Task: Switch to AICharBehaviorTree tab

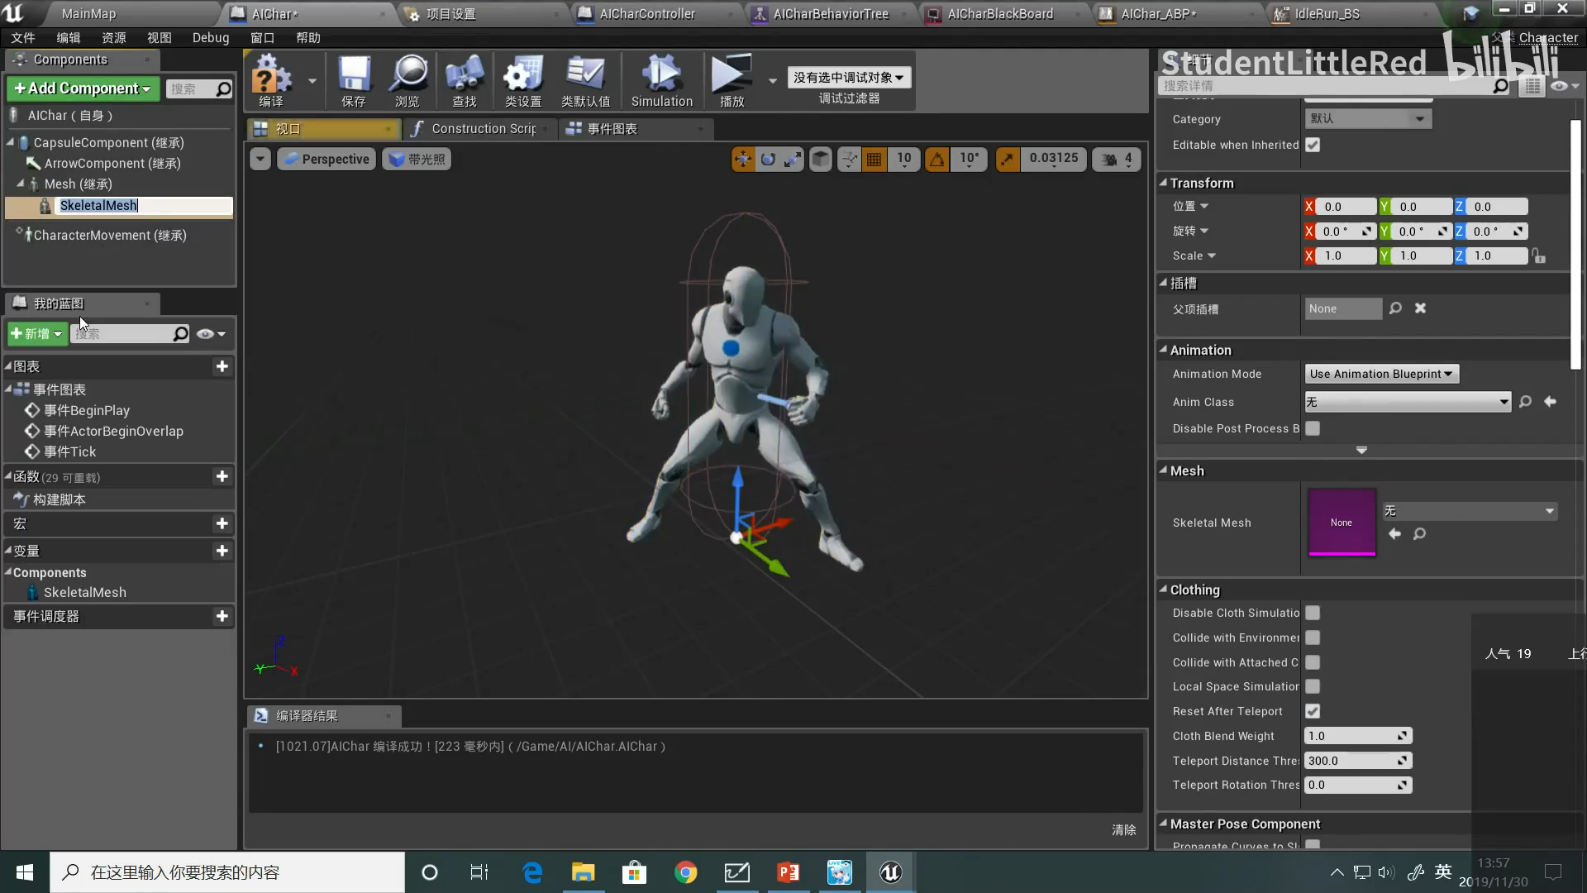Action: click(x=830, y=14)
